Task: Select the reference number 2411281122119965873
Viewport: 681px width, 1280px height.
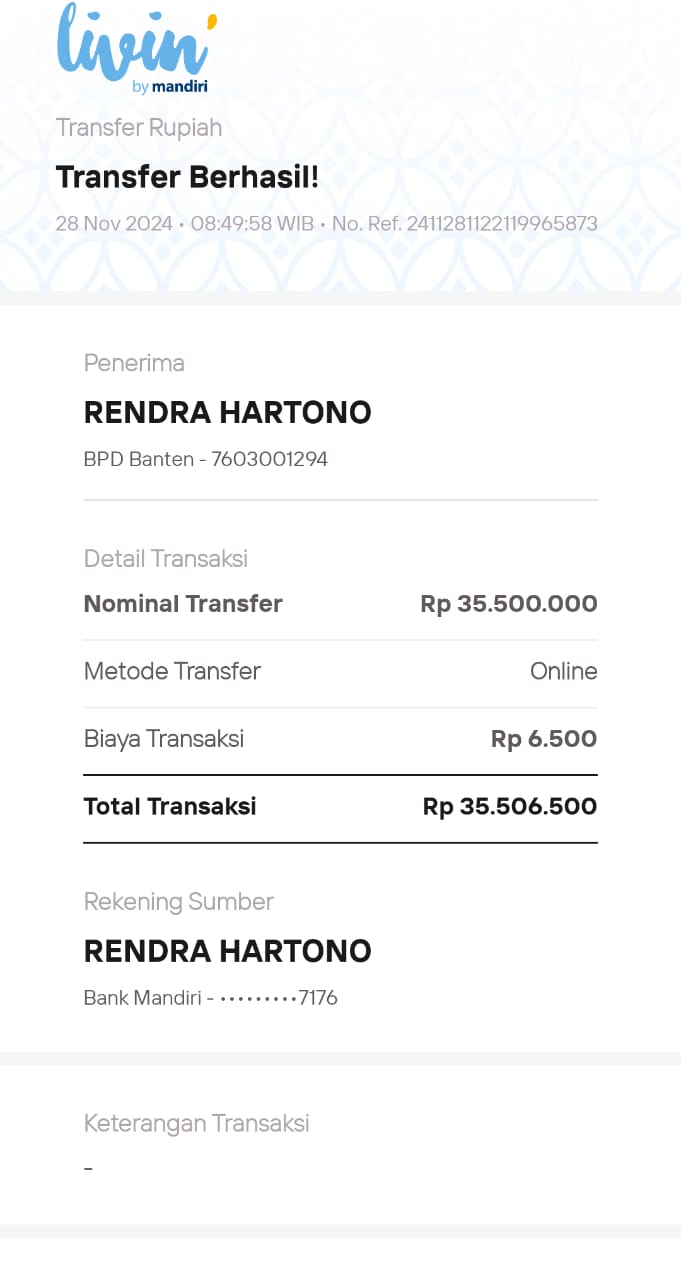Action: pos(501,223)
